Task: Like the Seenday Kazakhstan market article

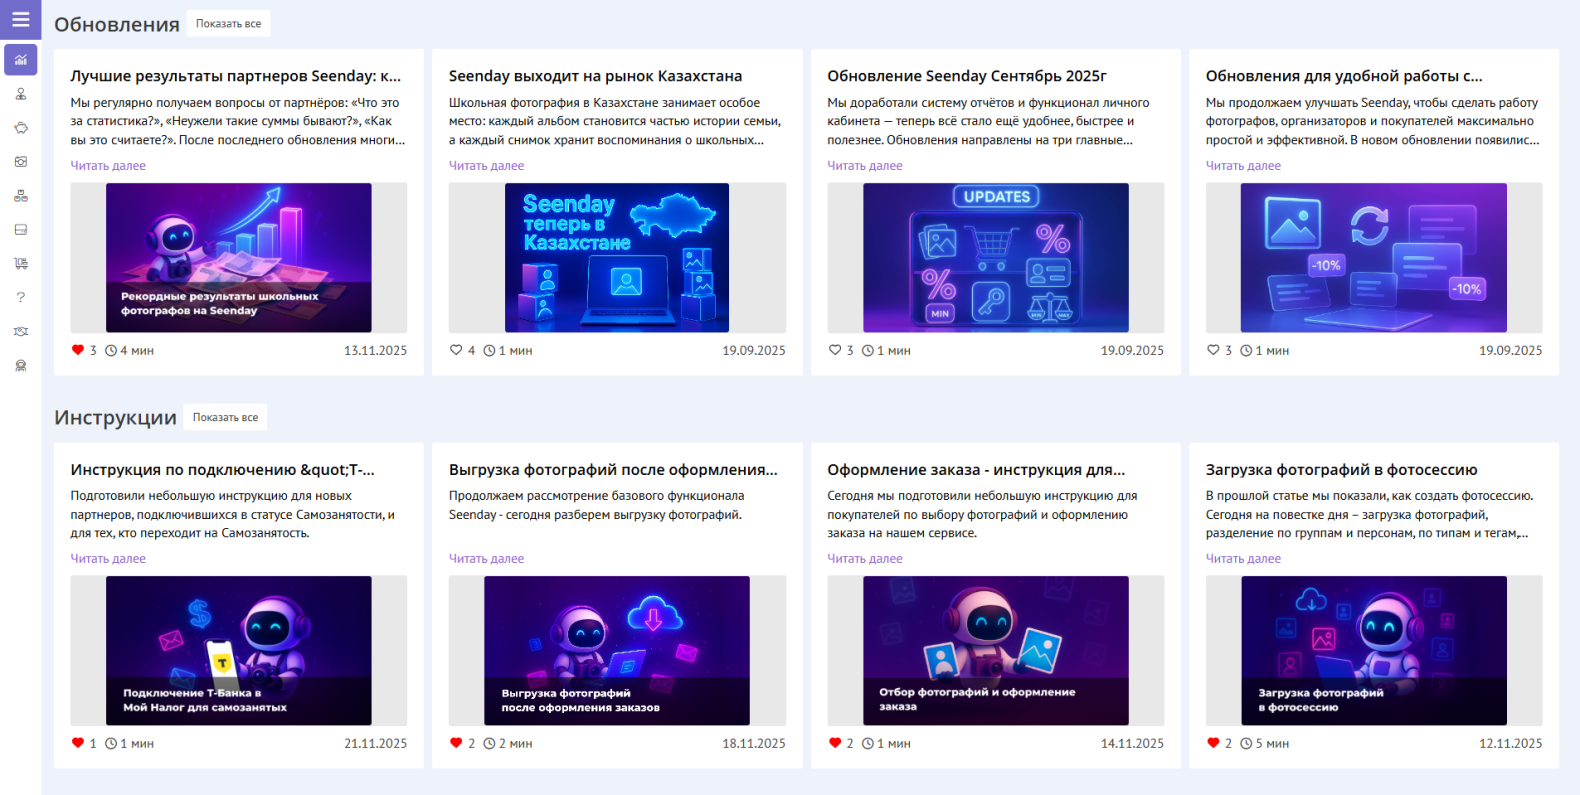Action: click(456, 350)
